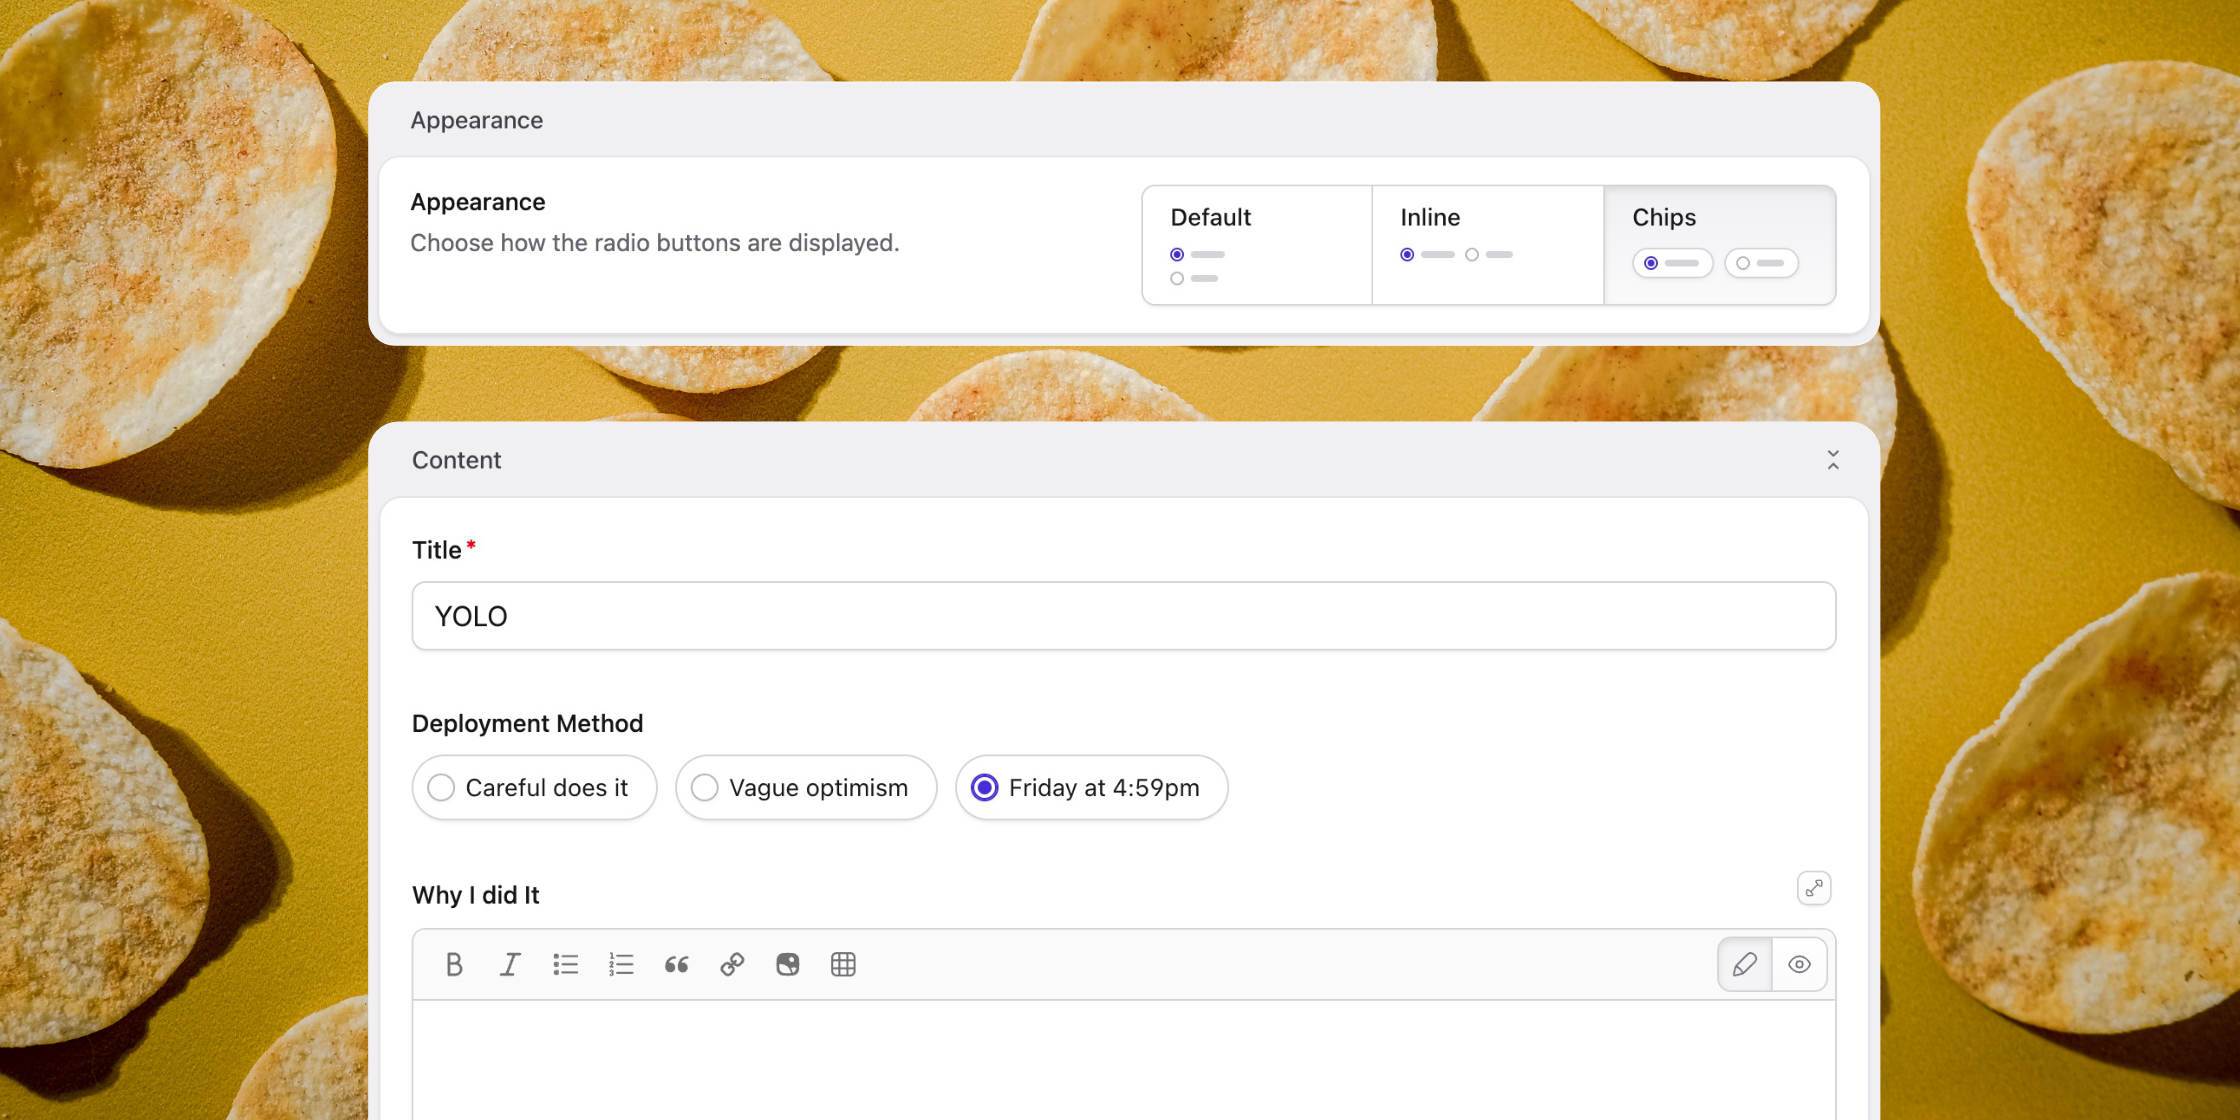Choose the Default appearance layout
The height and width of the screenshot is (1120, 2240).
[1257, 245]
